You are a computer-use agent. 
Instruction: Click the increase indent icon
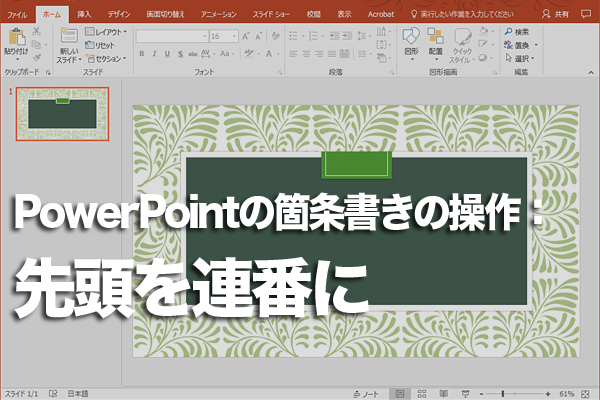tap(347, 36)
